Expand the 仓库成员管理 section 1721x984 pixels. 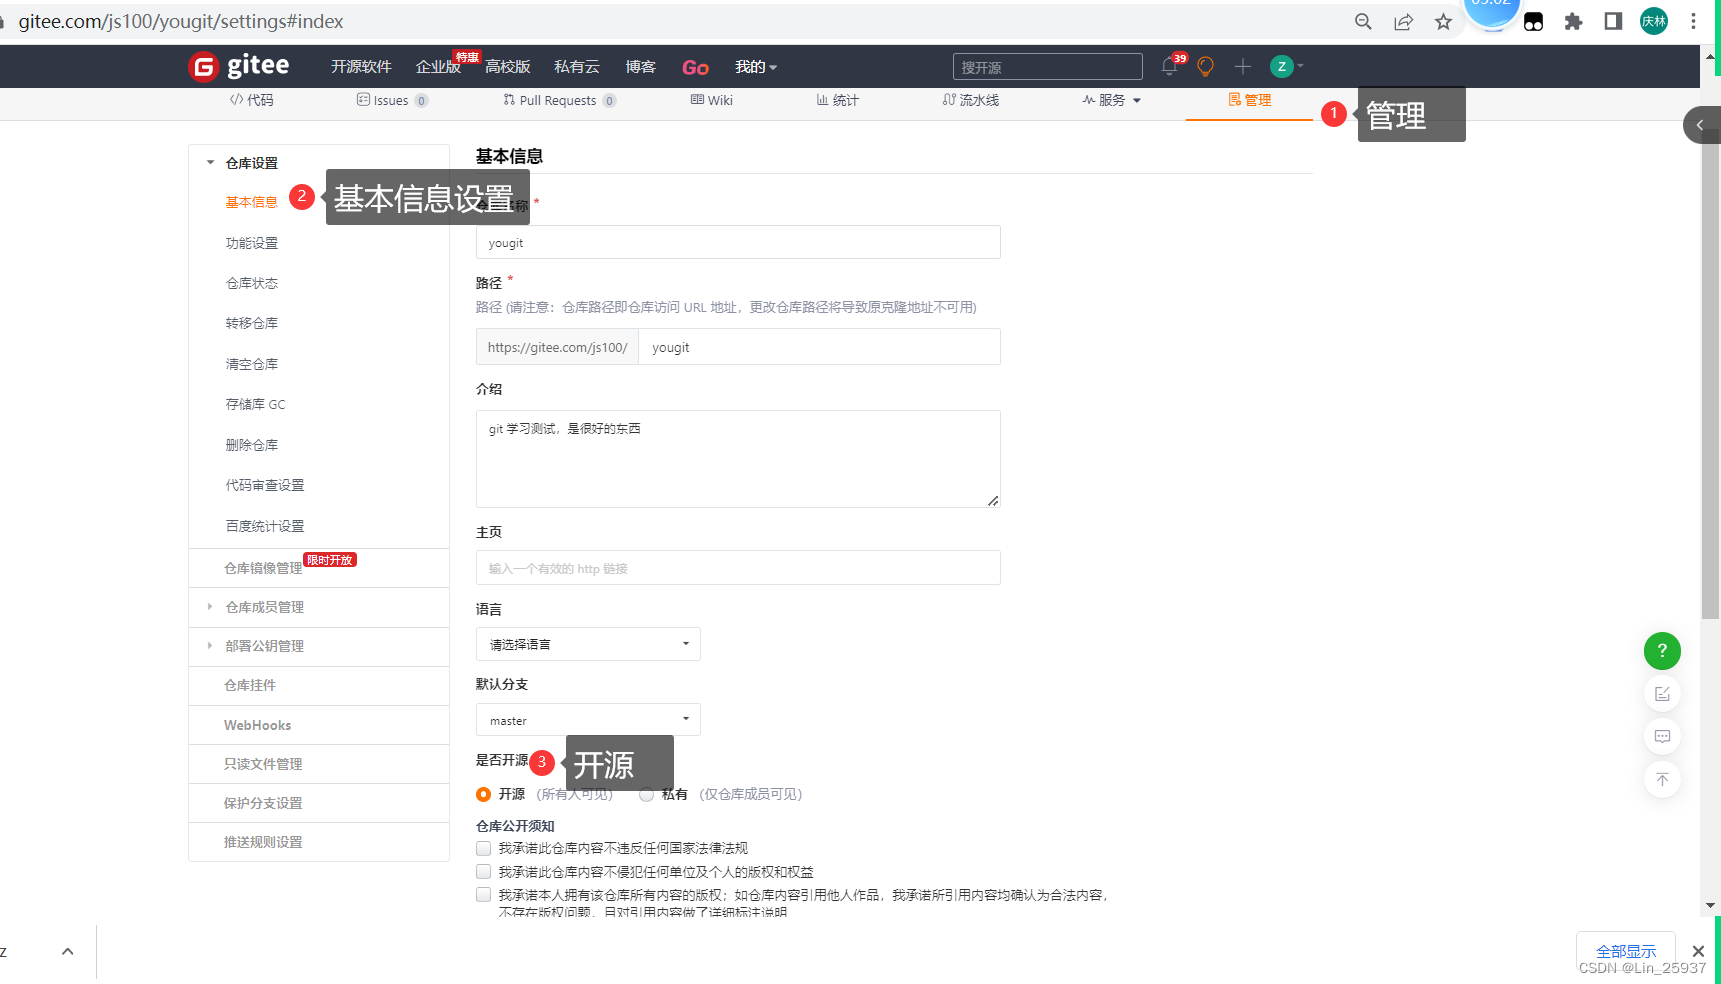210,607
